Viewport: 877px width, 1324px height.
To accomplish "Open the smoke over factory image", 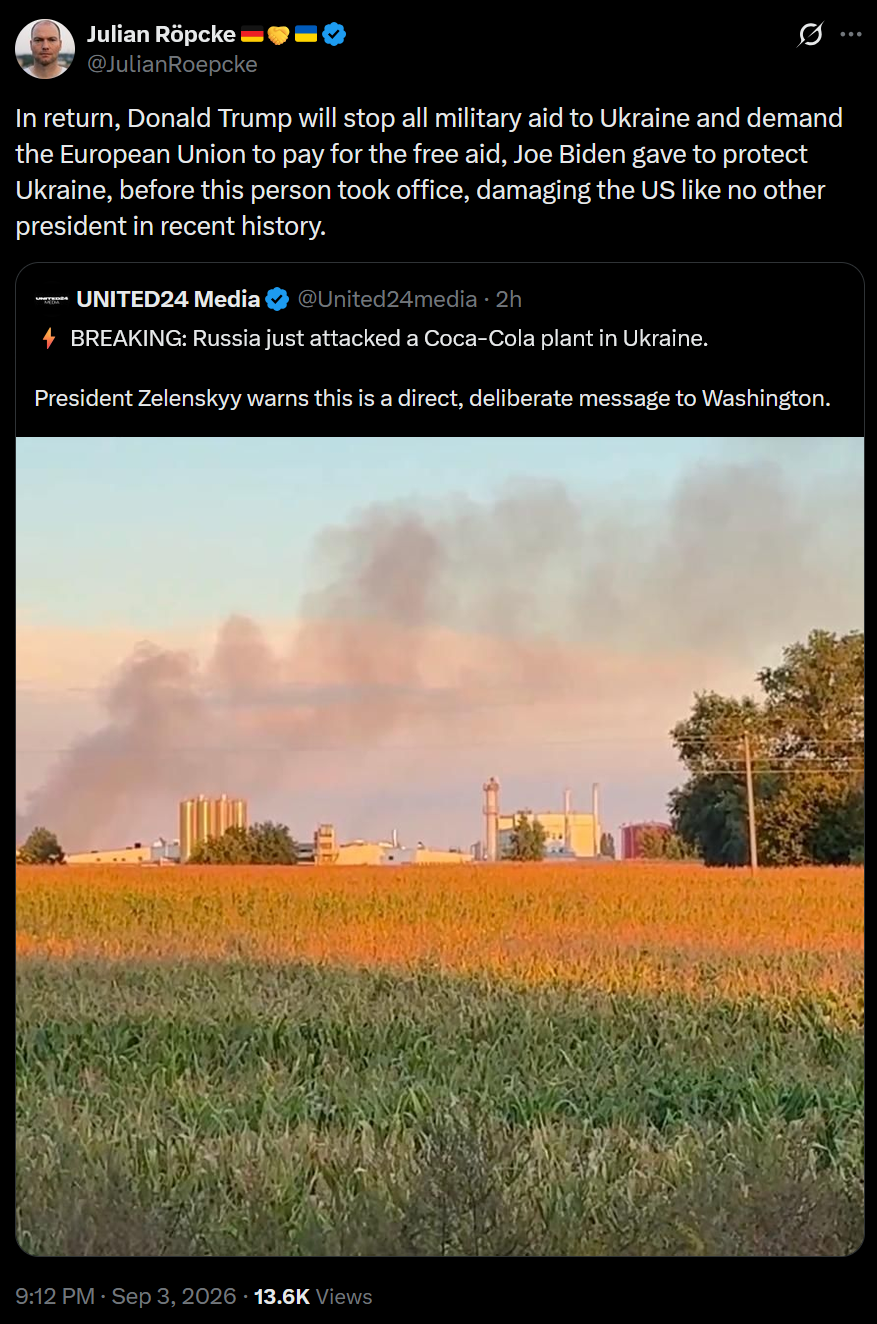I will (x=440, y=846).
